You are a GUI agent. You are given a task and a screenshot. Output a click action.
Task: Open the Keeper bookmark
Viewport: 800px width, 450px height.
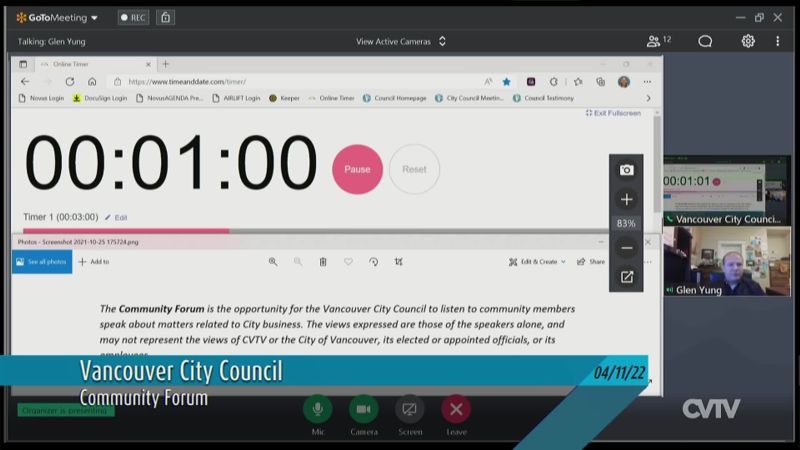(x=284, y=98)
